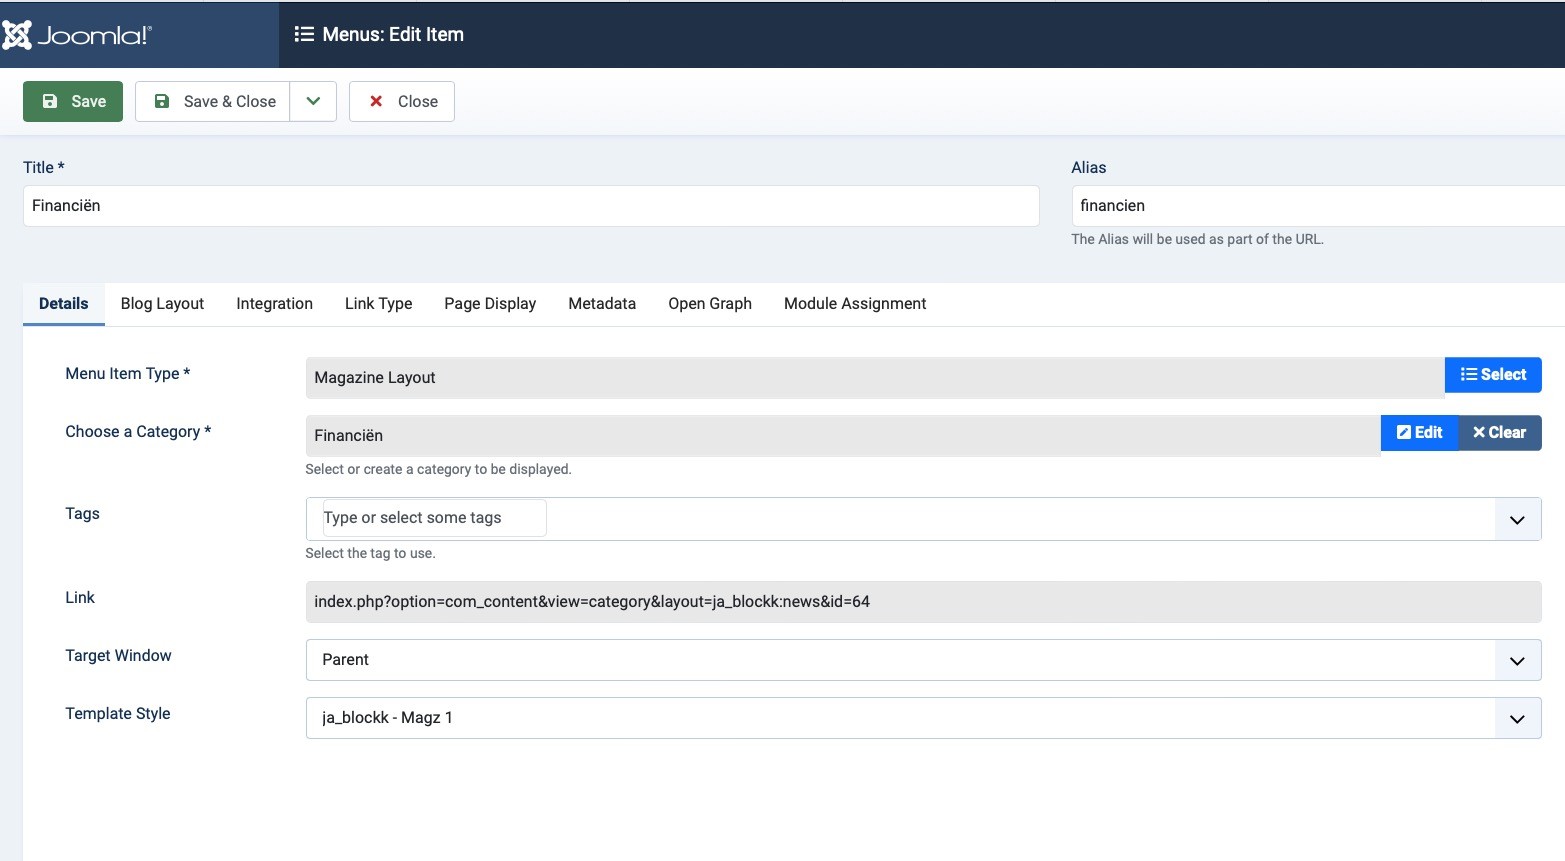Viewport: 1565px width, 861px height.
Task: Open the Integration tab
Action: 274,304
